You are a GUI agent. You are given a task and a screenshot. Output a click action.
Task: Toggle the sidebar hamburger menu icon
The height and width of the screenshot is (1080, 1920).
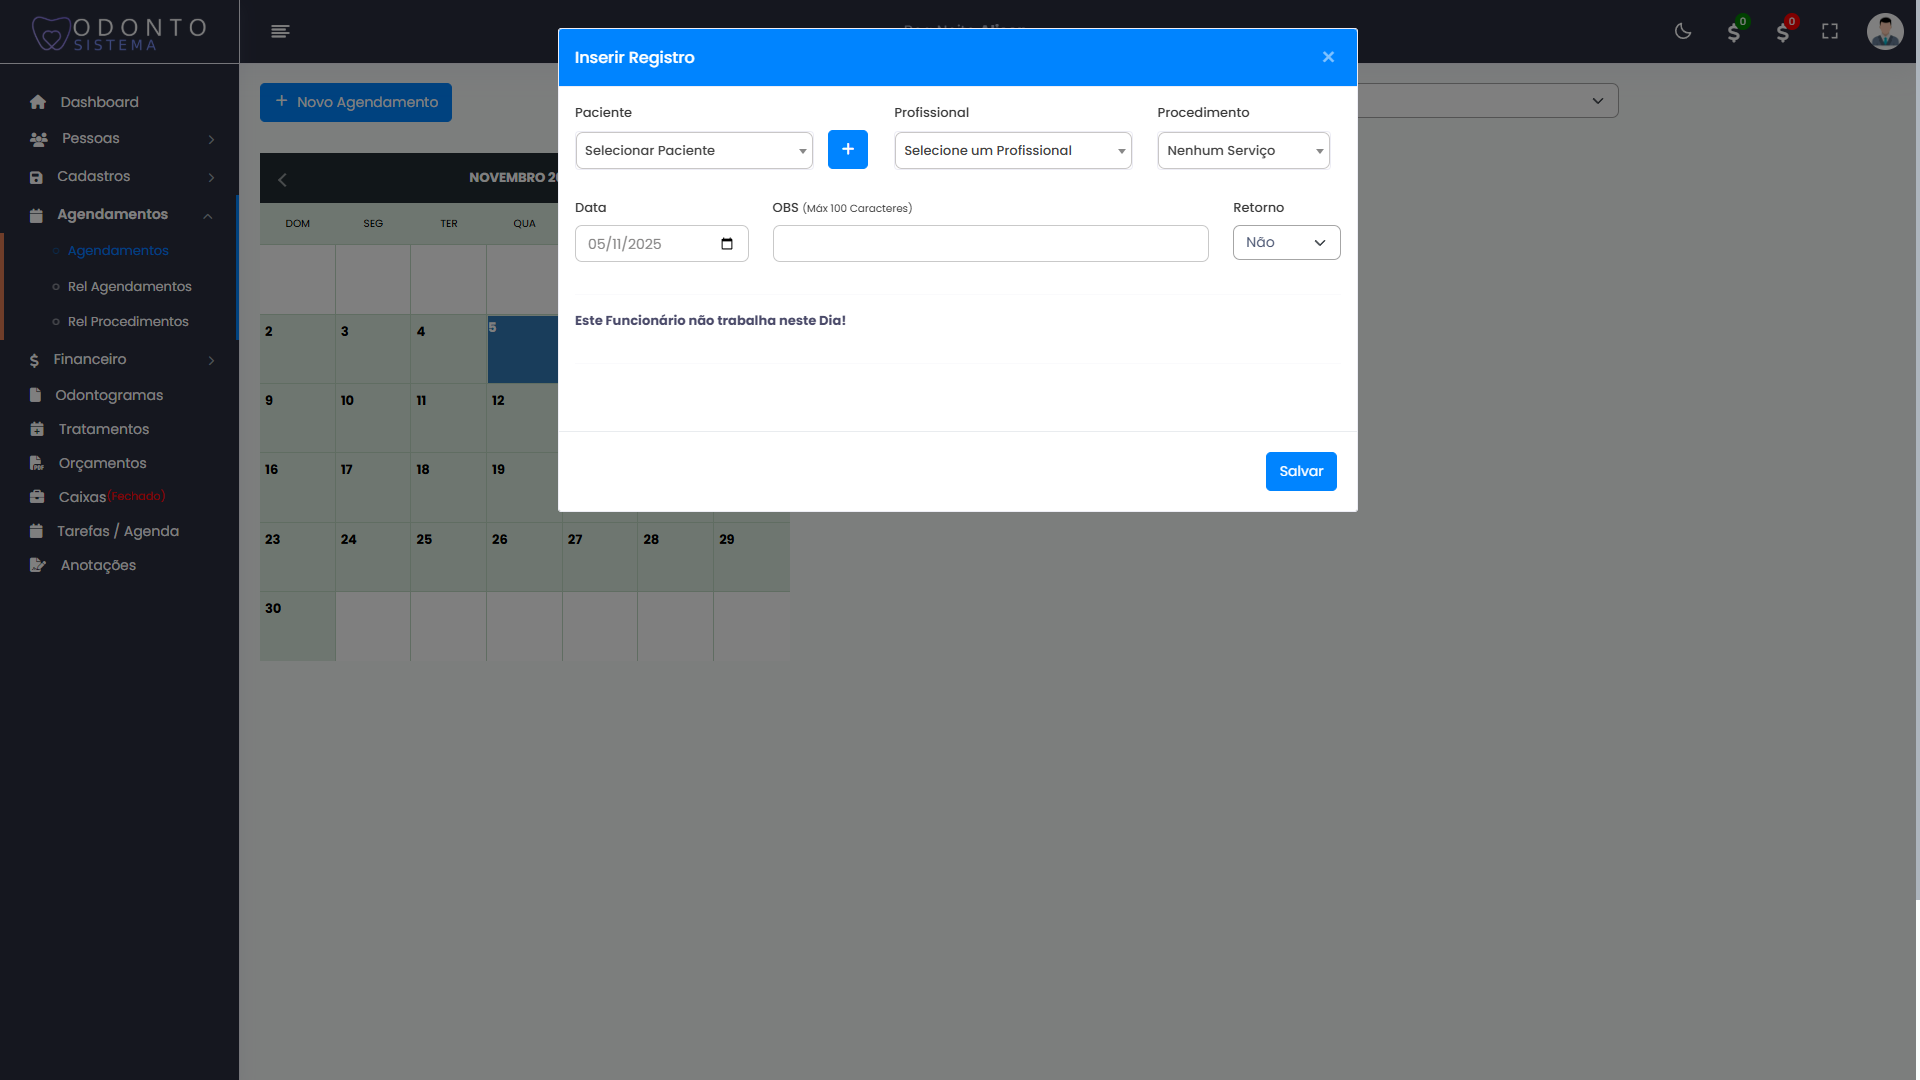pyautogui.click(x=280, y=32)
